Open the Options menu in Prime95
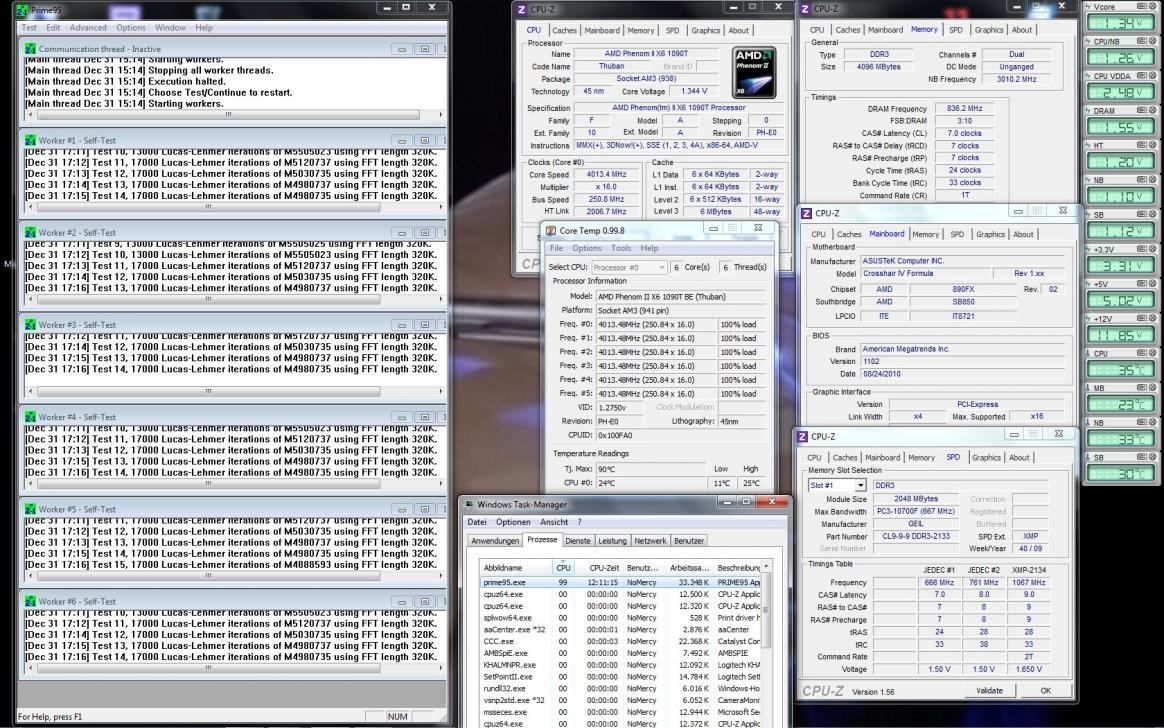This screenshot has height=728, width=1164. tap(131, 27)
